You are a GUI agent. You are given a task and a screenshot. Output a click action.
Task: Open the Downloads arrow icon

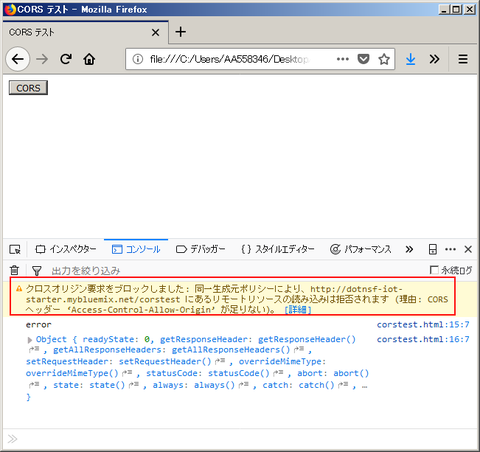pyautogui.click(x=410, y=59)
